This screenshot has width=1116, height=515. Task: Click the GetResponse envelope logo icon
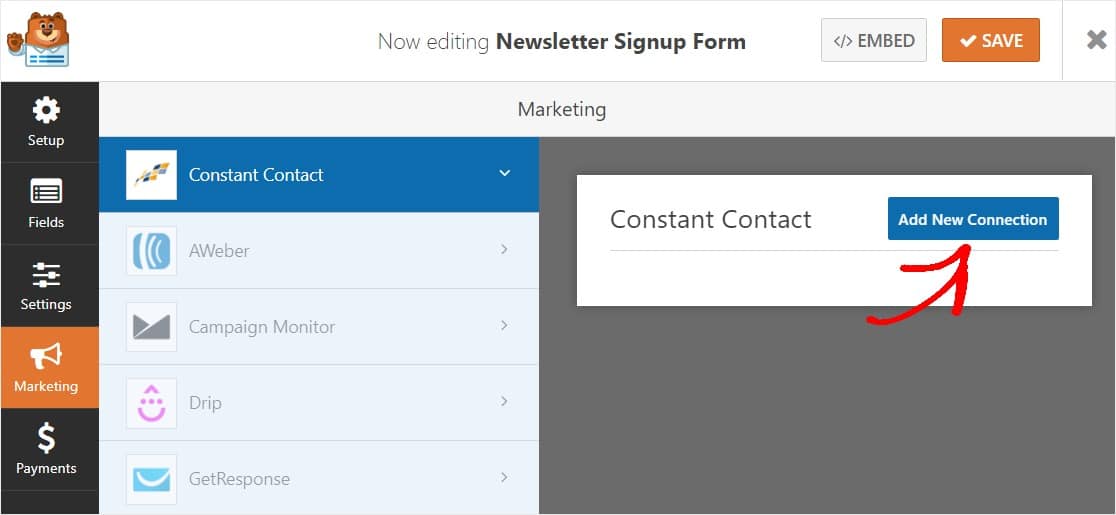point(151,479)
